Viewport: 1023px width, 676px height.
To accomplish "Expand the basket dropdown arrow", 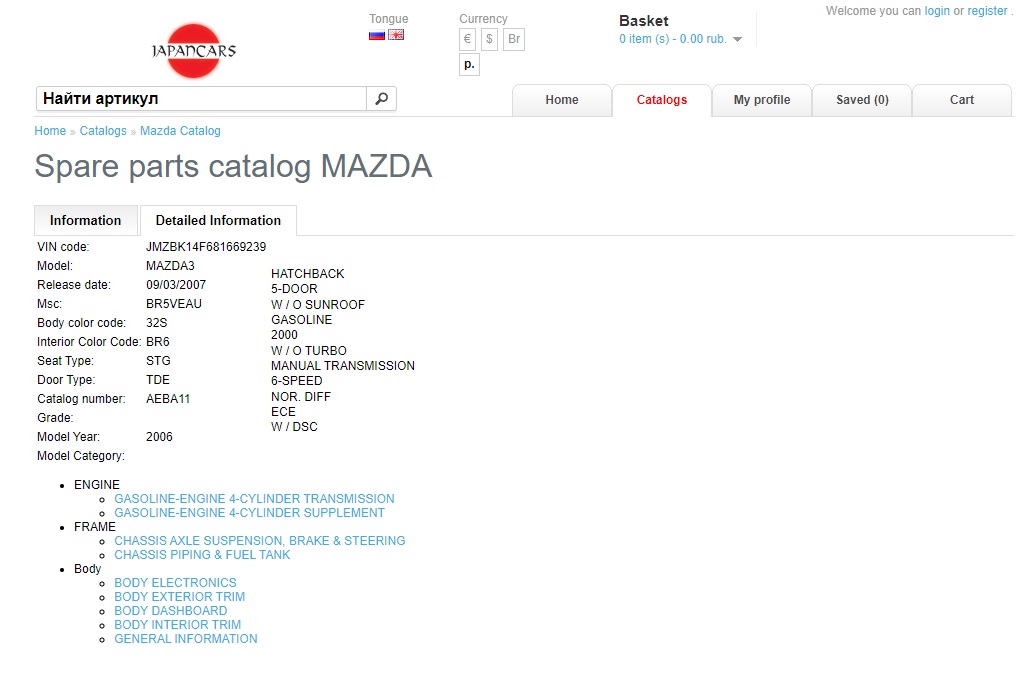I will click(738, 40).
